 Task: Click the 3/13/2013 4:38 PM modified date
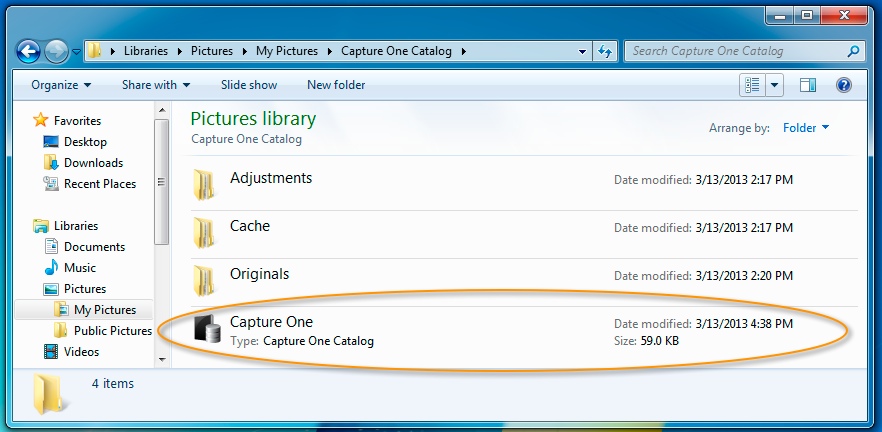[x=744, y=324]
